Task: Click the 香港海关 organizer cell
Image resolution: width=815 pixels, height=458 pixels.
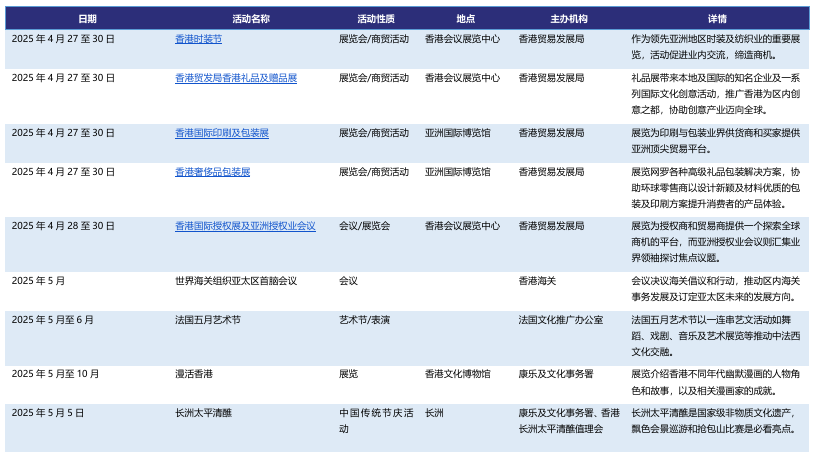Action: (x=537, y=281)
